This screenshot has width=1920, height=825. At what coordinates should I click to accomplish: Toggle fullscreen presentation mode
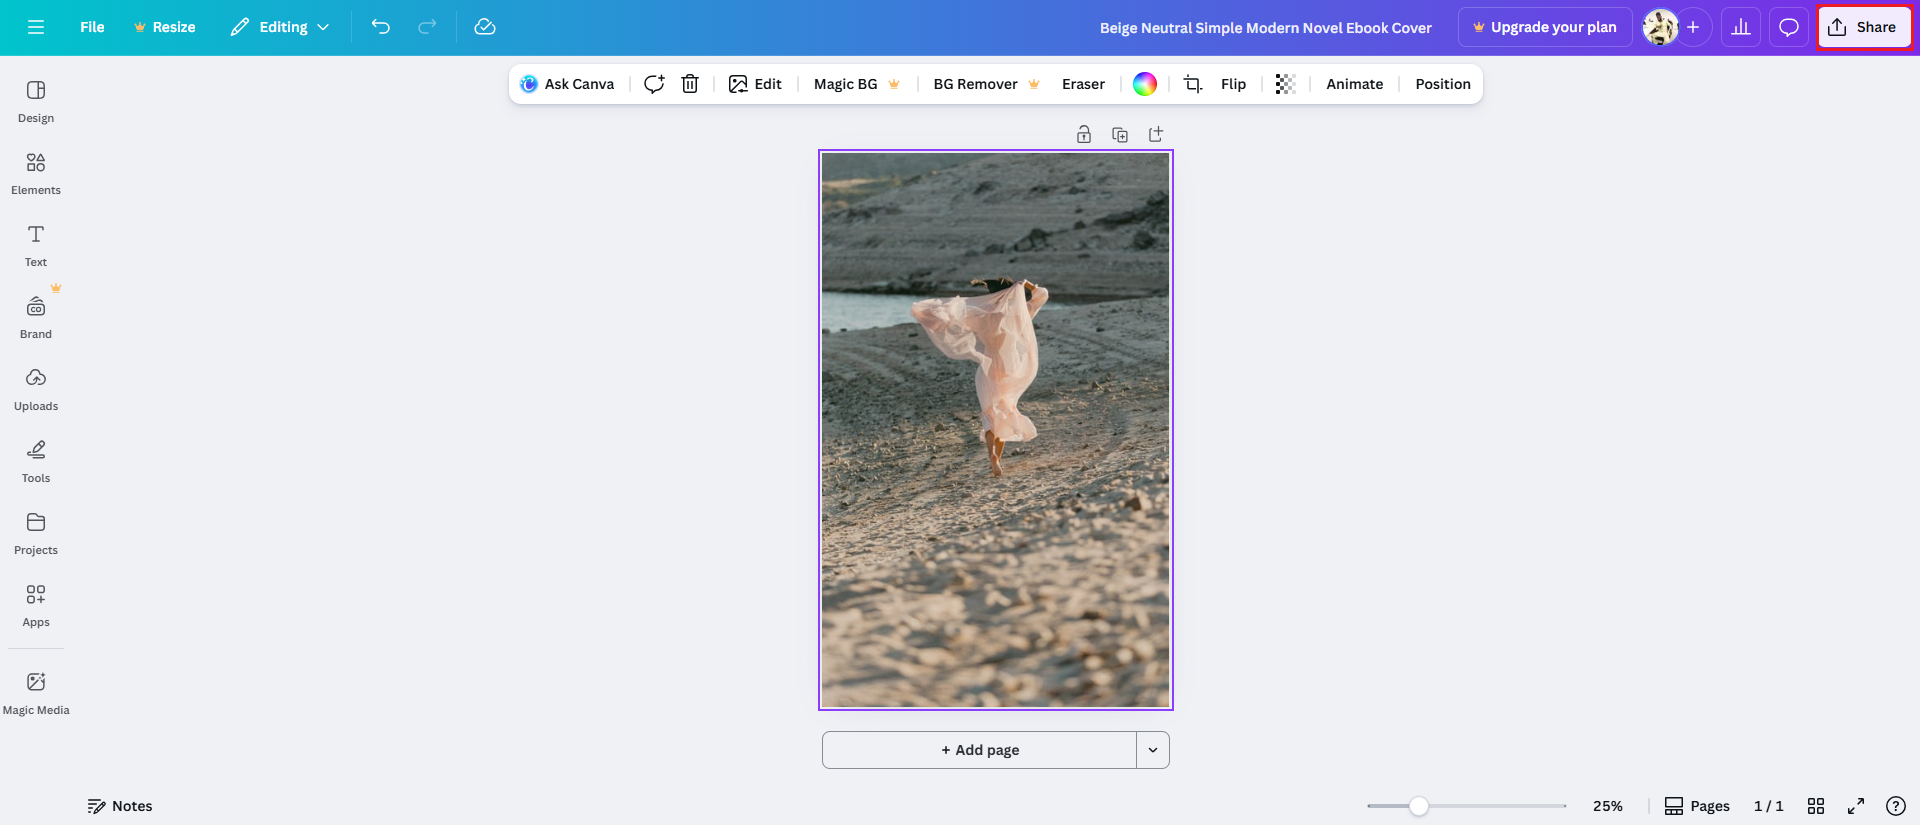1856,806
